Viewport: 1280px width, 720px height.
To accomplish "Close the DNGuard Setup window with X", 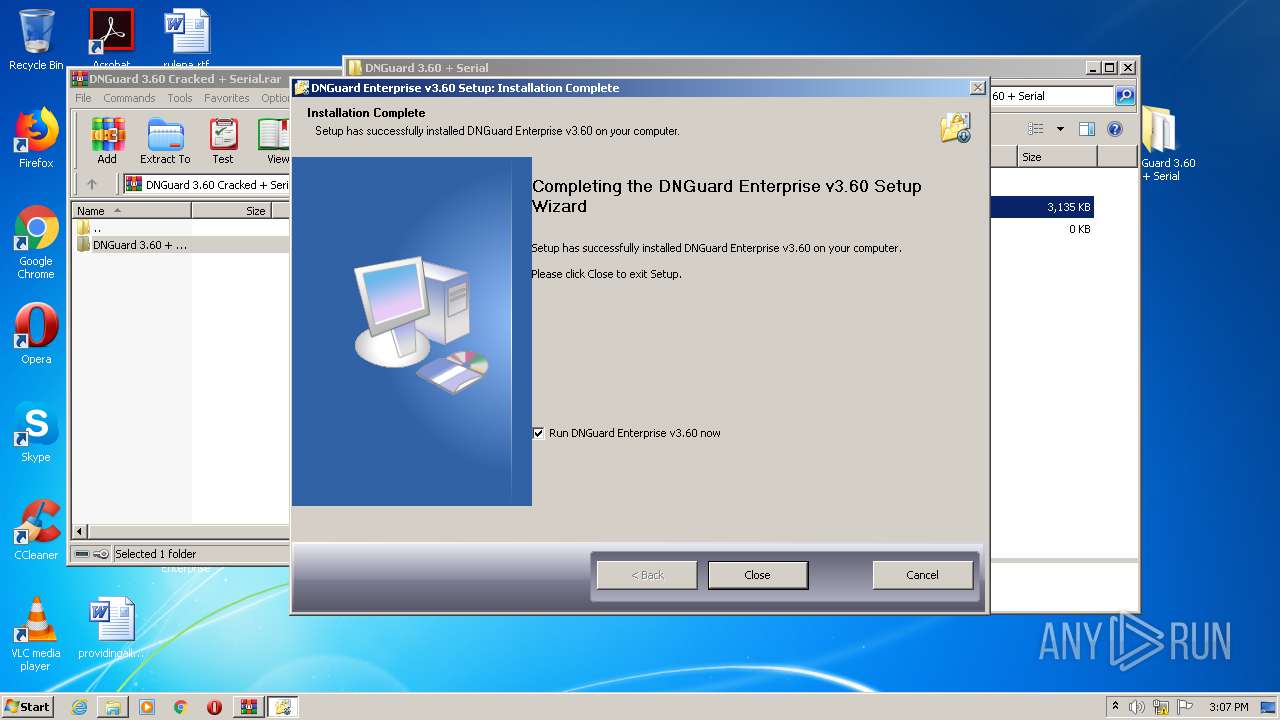I will 977,88.
